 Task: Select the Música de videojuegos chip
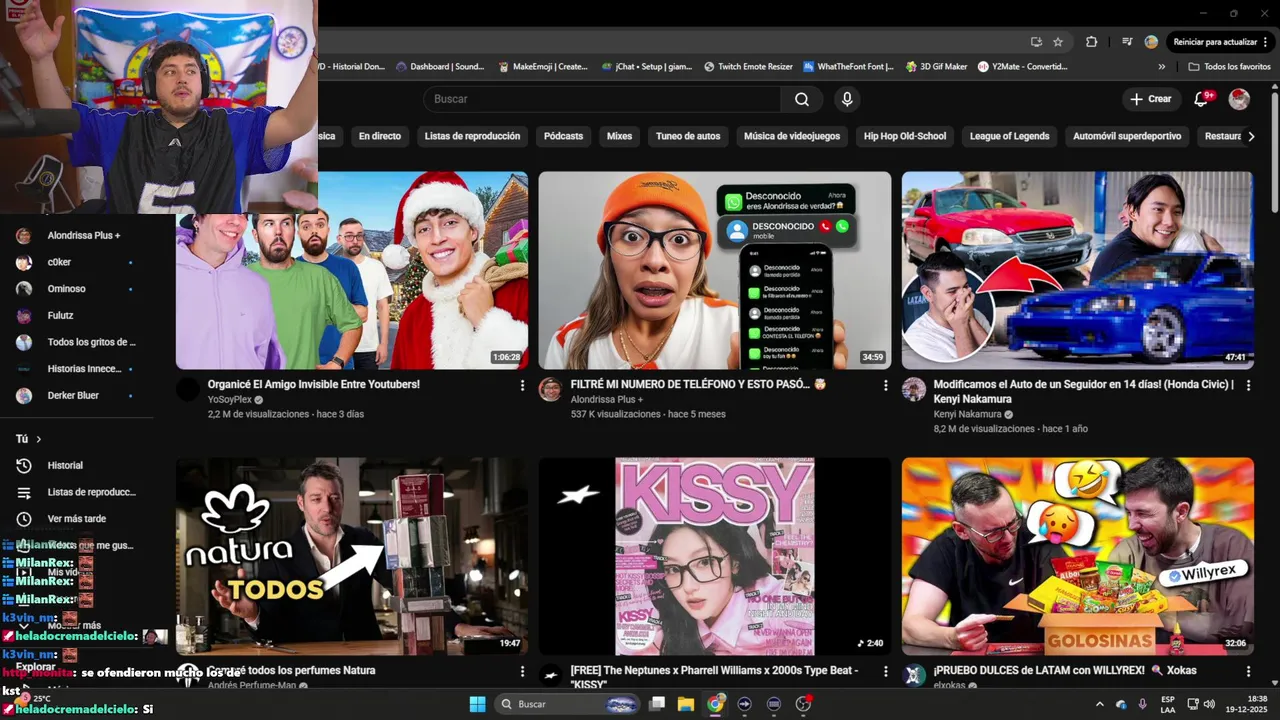tap(792, 136)
